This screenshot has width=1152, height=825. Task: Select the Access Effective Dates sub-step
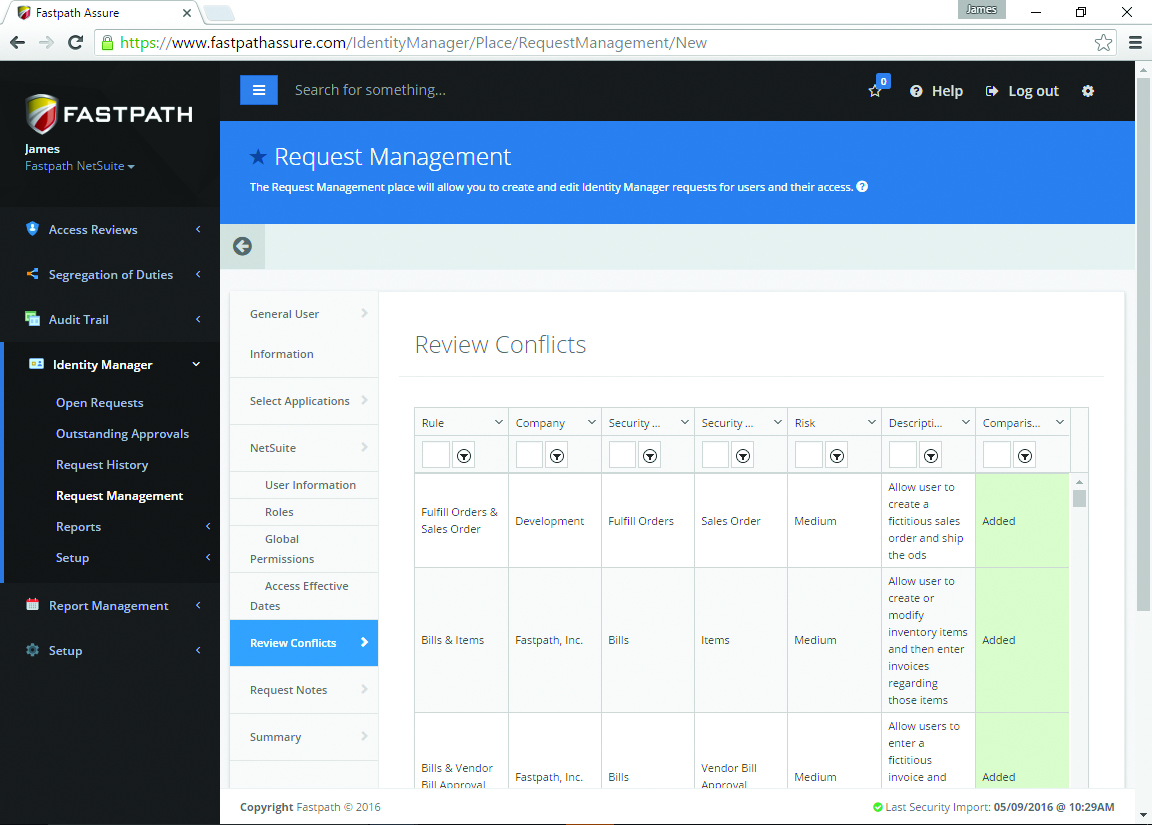click(x=304, y=596)
